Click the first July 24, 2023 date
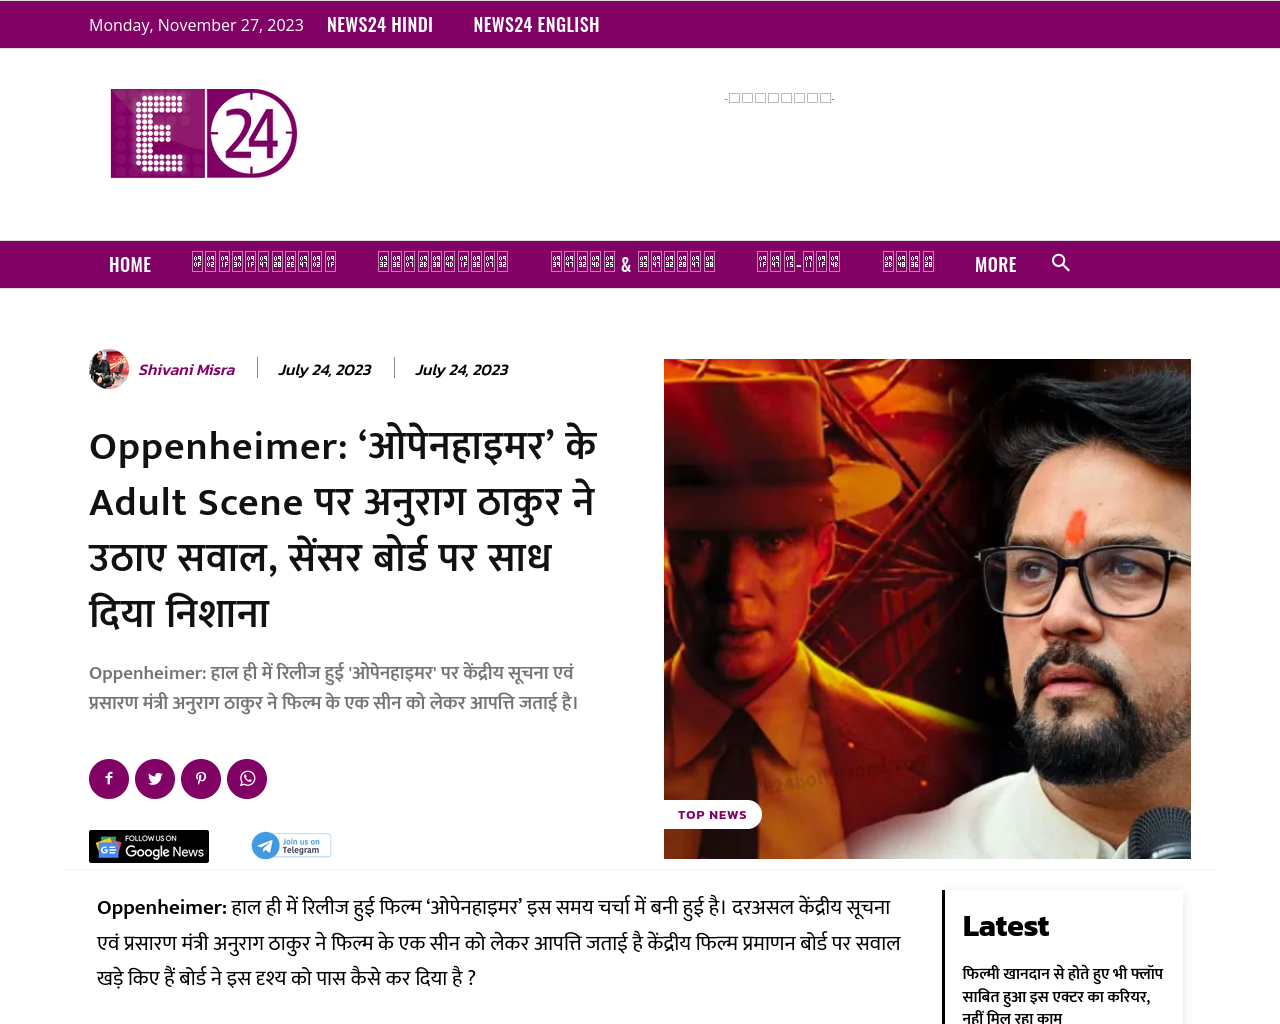 325,370
